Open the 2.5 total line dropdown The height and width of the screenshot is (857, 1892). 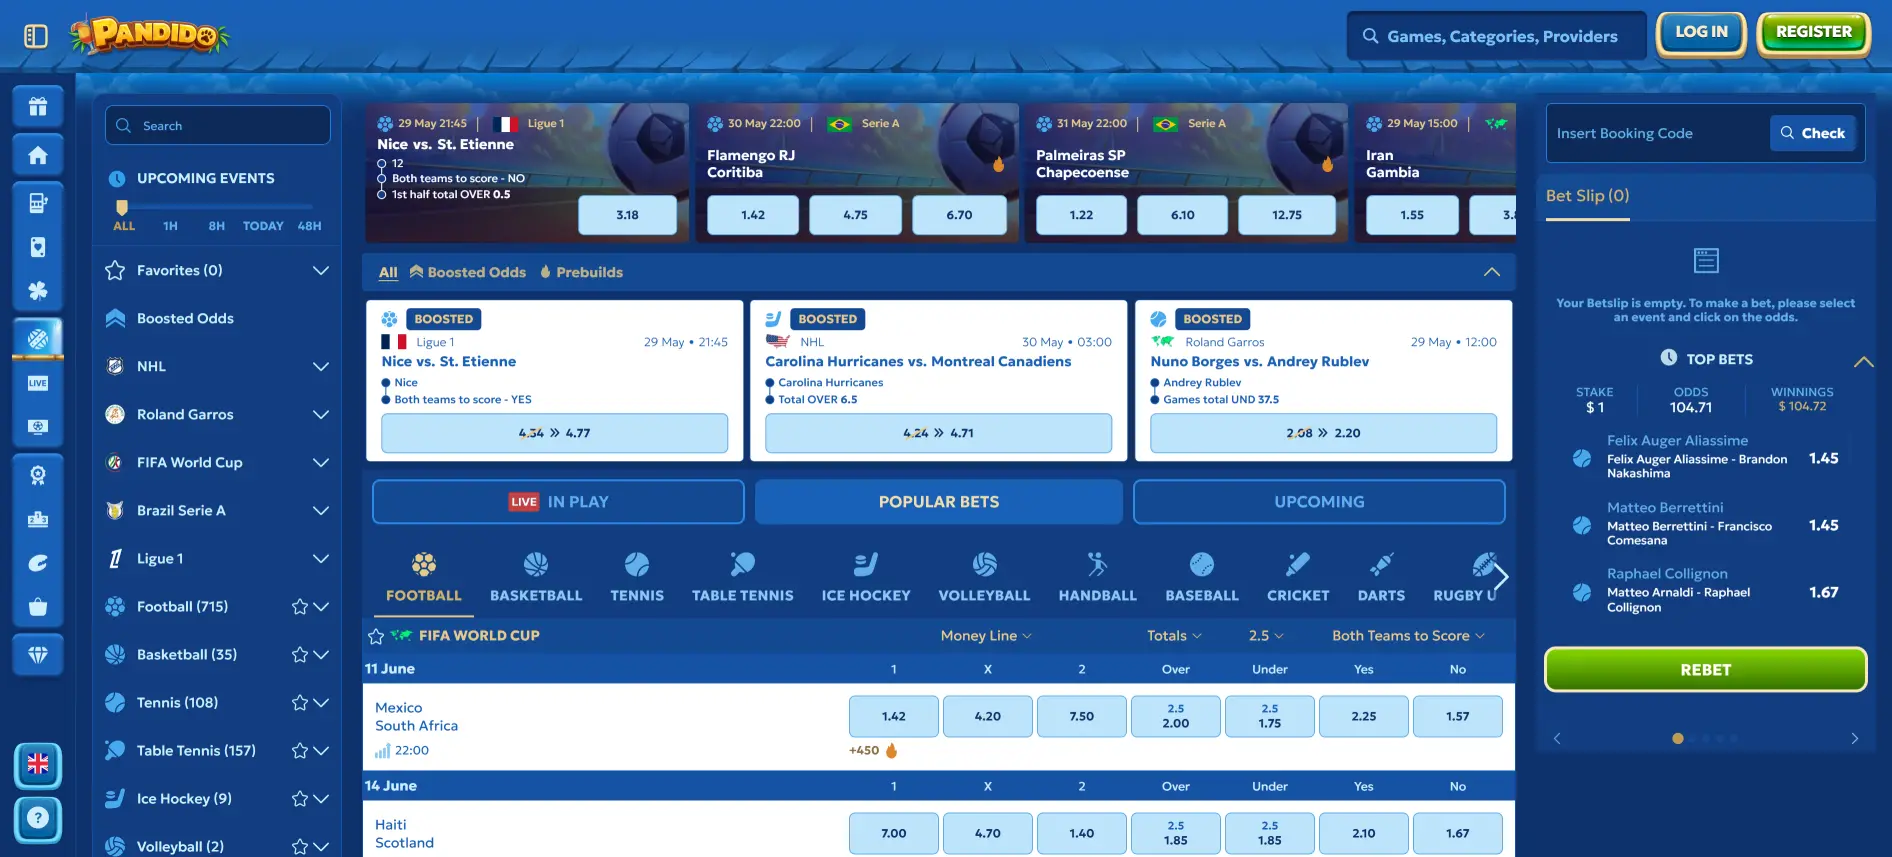pos(1266,636)
